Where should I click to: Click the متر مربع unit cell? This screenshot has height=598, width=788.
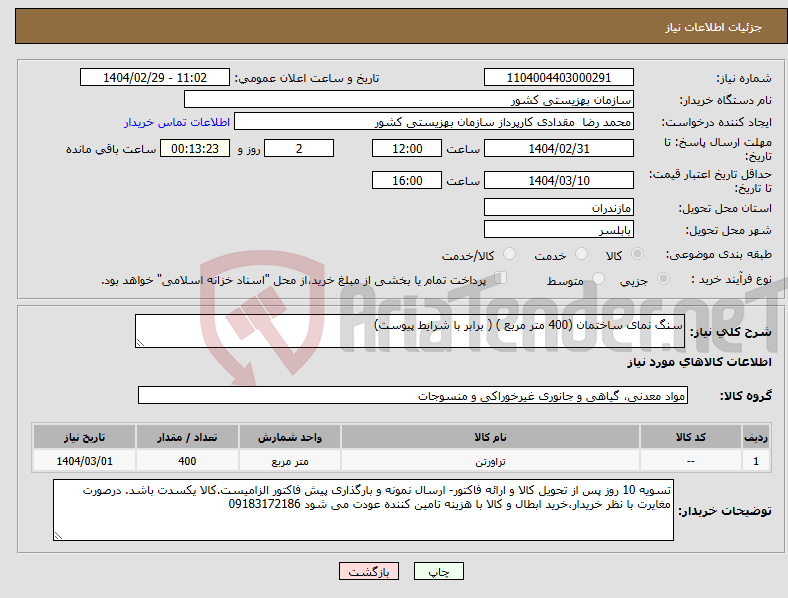[x=289, y=461]
